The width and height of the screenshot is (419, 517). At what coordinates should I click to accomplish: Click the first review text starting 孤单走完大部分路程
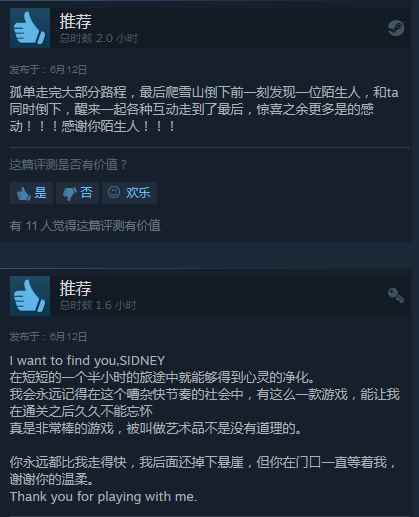[x=204, y=109]
